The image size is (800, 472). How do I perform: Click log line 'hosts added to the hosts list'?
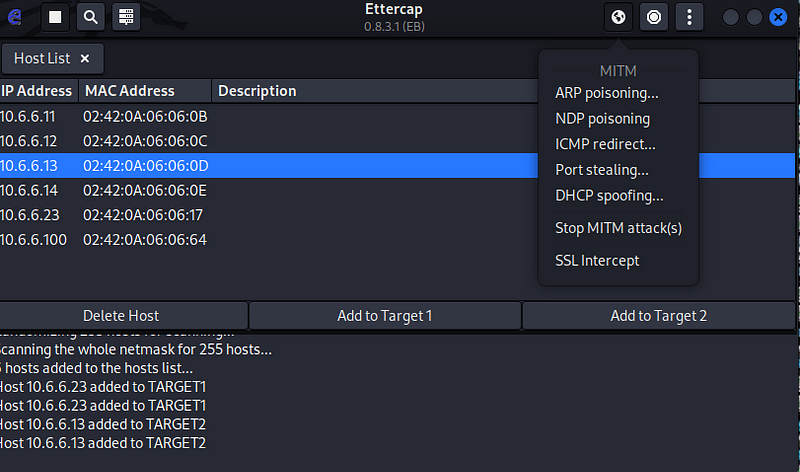(x=97, y=368)
